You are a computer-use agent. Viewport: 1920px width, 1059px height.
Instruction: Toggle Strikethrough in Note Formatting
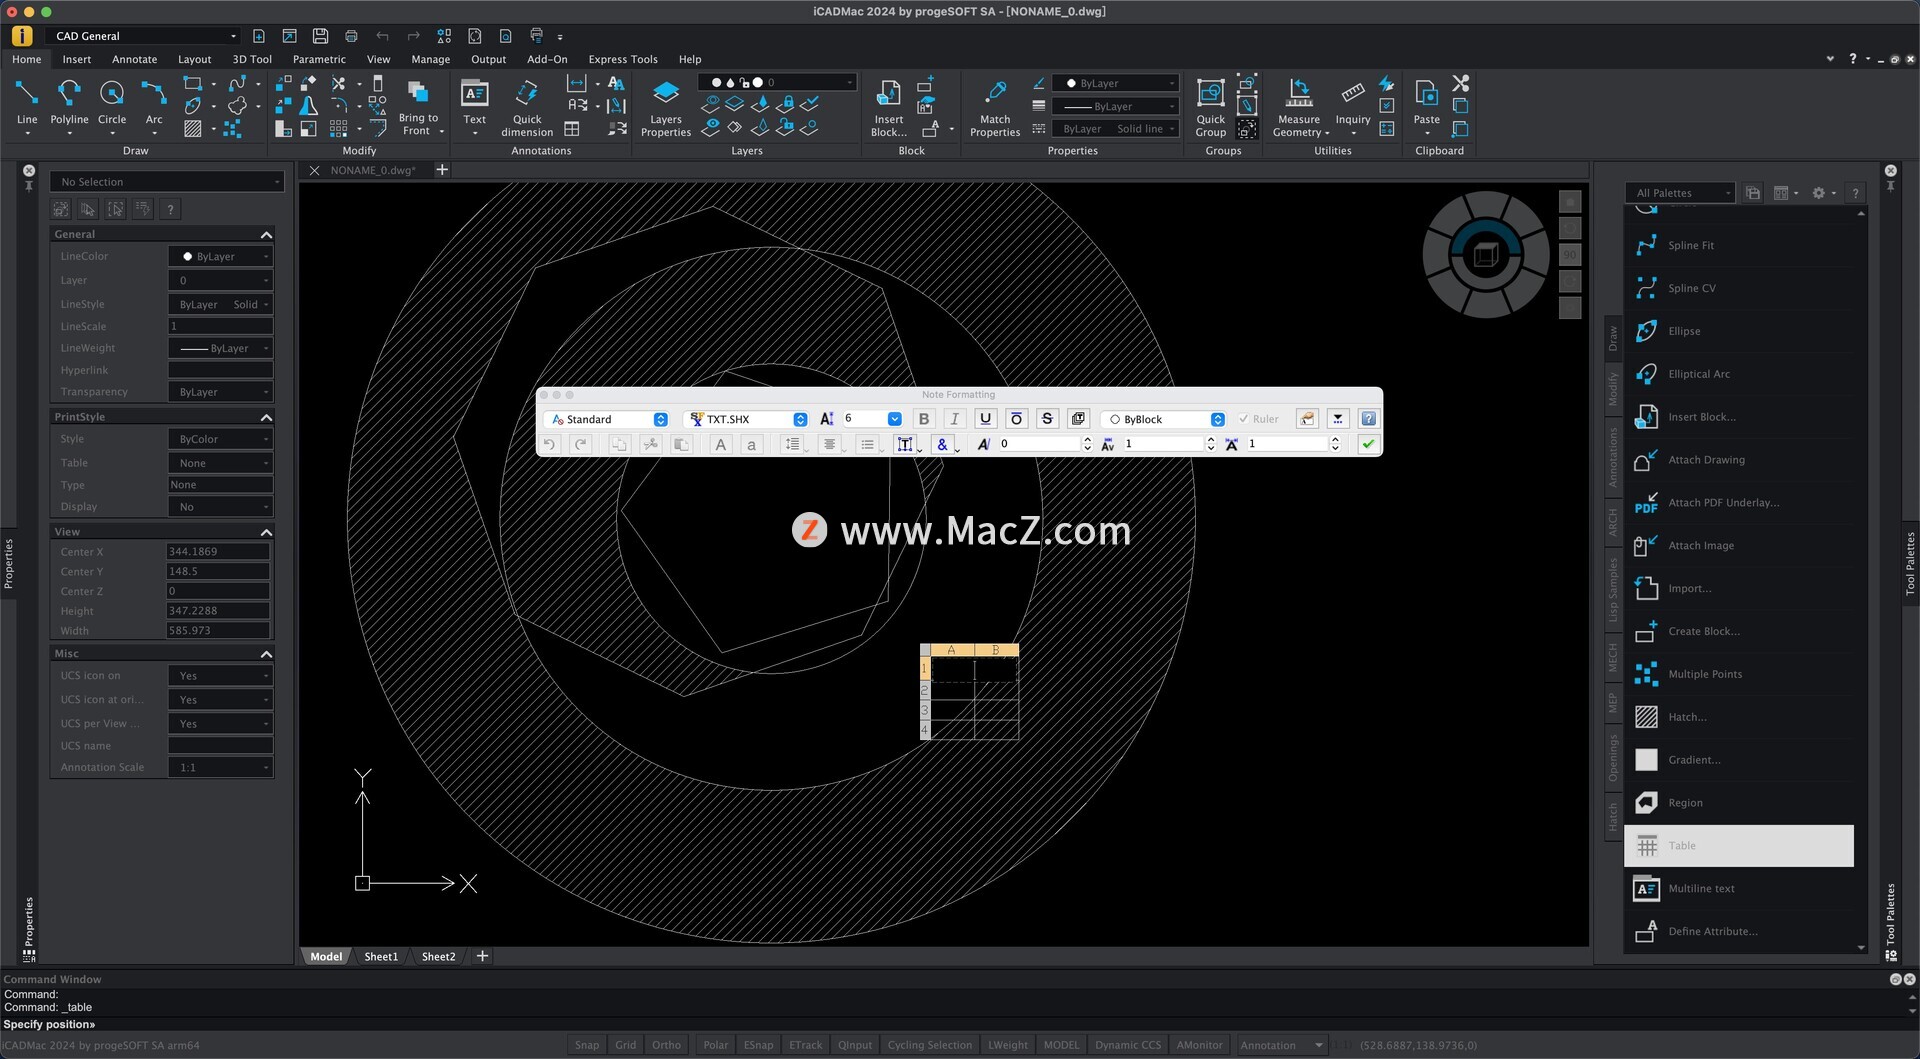1047,419
